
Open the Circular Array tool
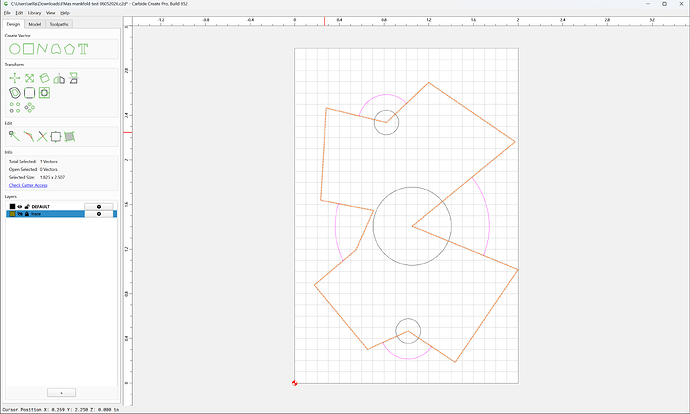click(x=29, y=107)
